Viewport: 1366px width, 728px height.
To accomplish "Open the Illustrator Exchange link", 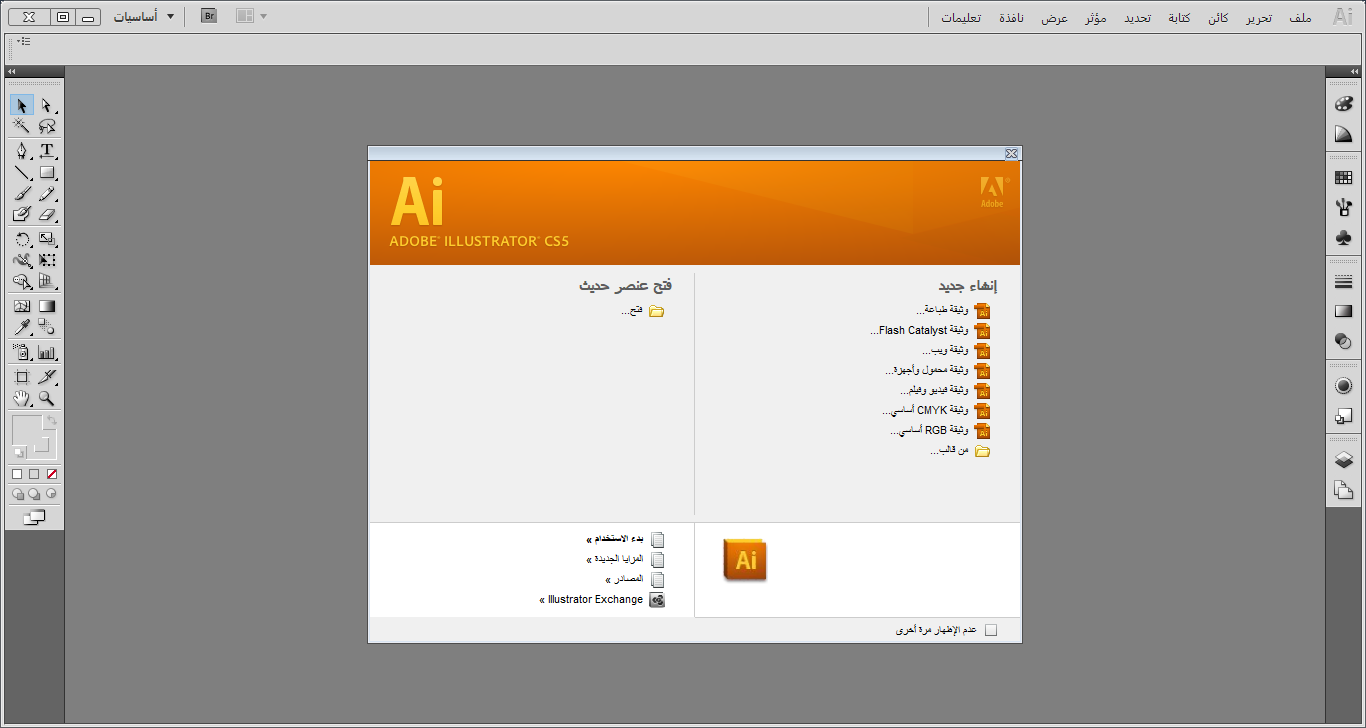I will tap(602, 599).
